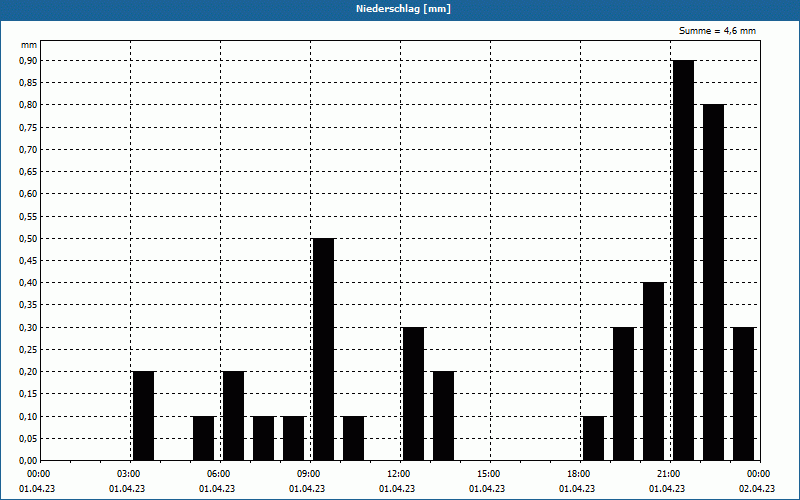The image size is (800, 500).
Task: Click the 18:00 time axis label
Action: tap(580, 474)
